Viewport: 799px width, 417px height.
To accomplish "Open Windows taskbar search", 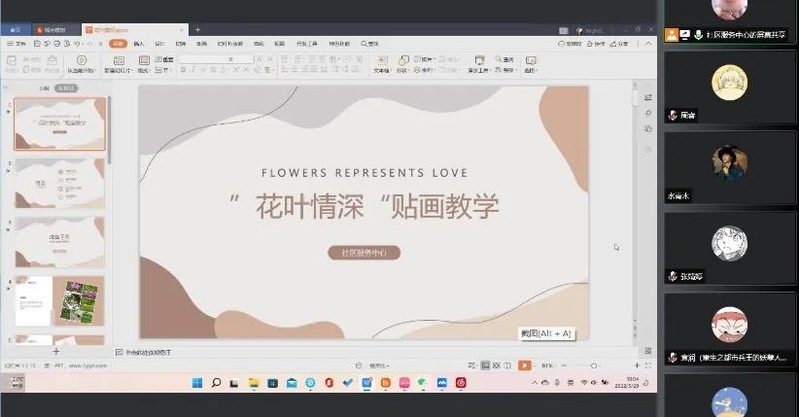I will point(216,382).
